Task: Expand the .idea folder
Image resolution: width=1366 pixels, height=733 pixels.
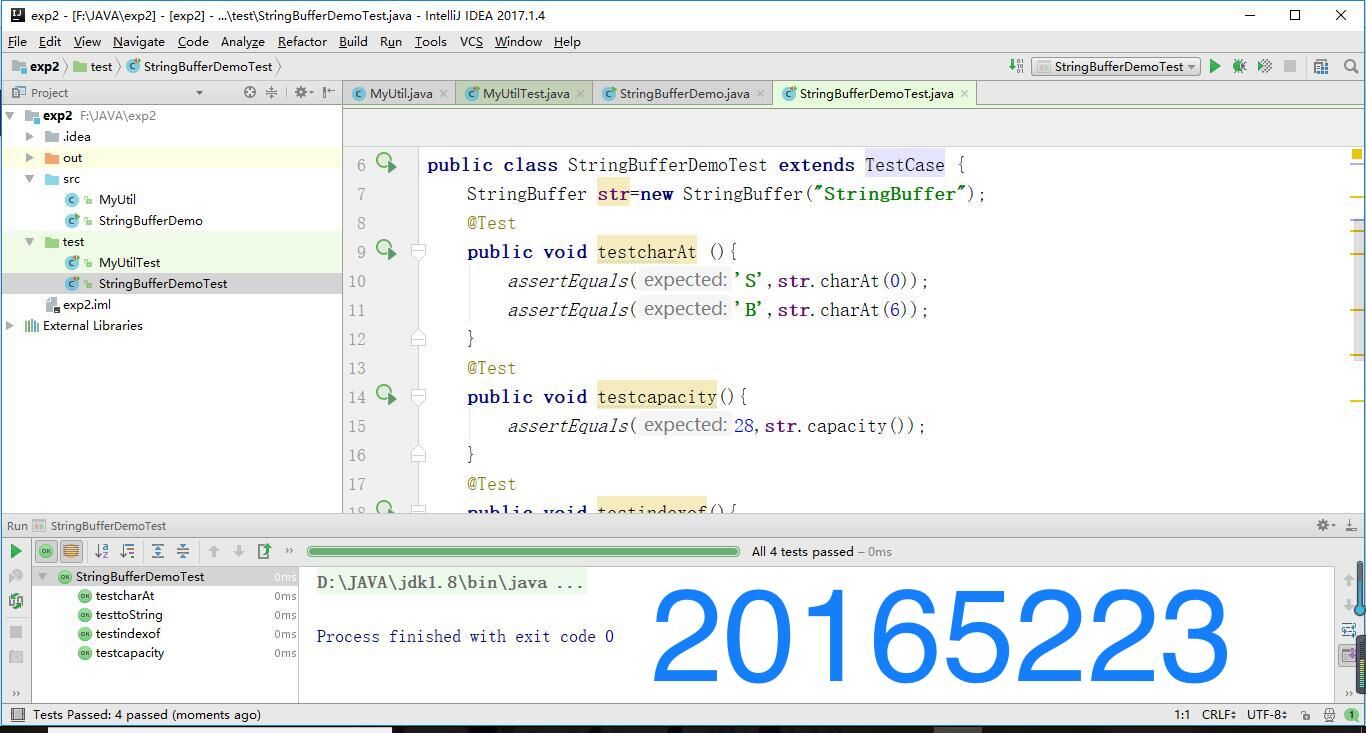Action: tap(30, 137)
